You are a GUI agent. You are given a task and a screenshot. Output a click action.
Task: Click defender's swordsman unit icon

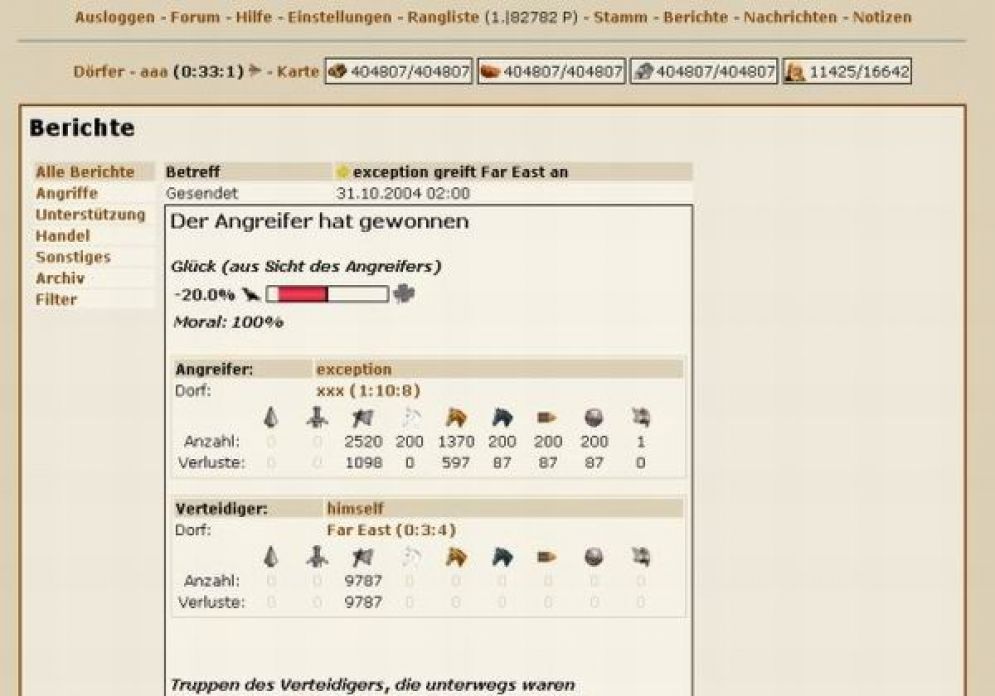pyautogui.click(x=317, y=557)
